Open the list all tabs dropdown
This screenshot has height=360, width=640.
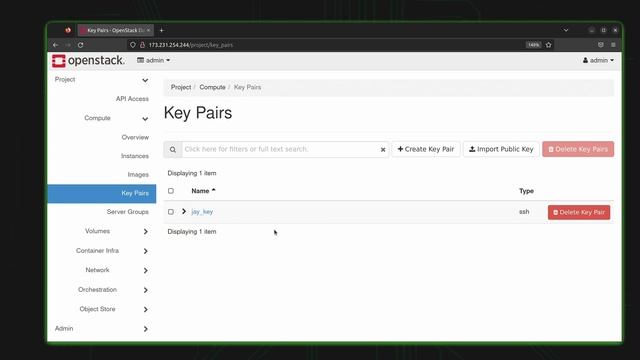point(566,30)
